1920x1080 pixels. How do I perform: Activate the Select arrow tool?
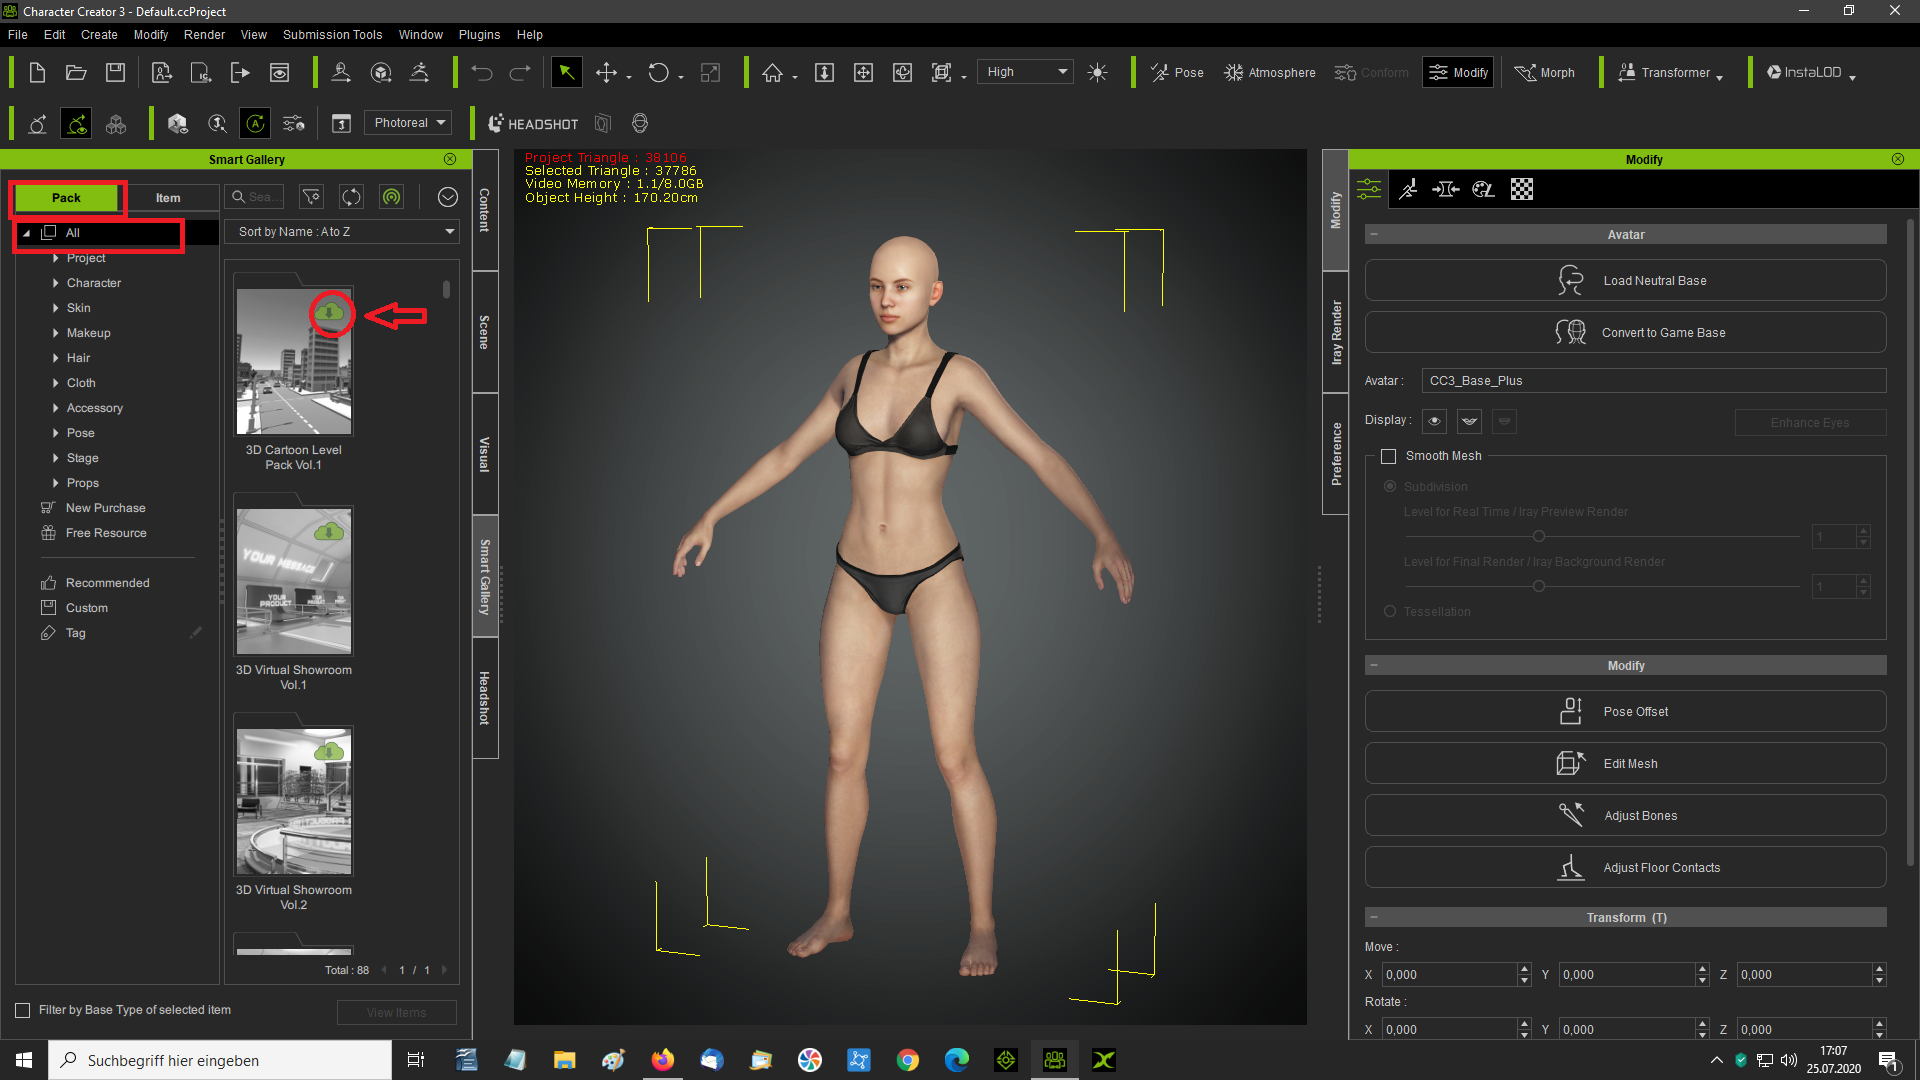566,72
